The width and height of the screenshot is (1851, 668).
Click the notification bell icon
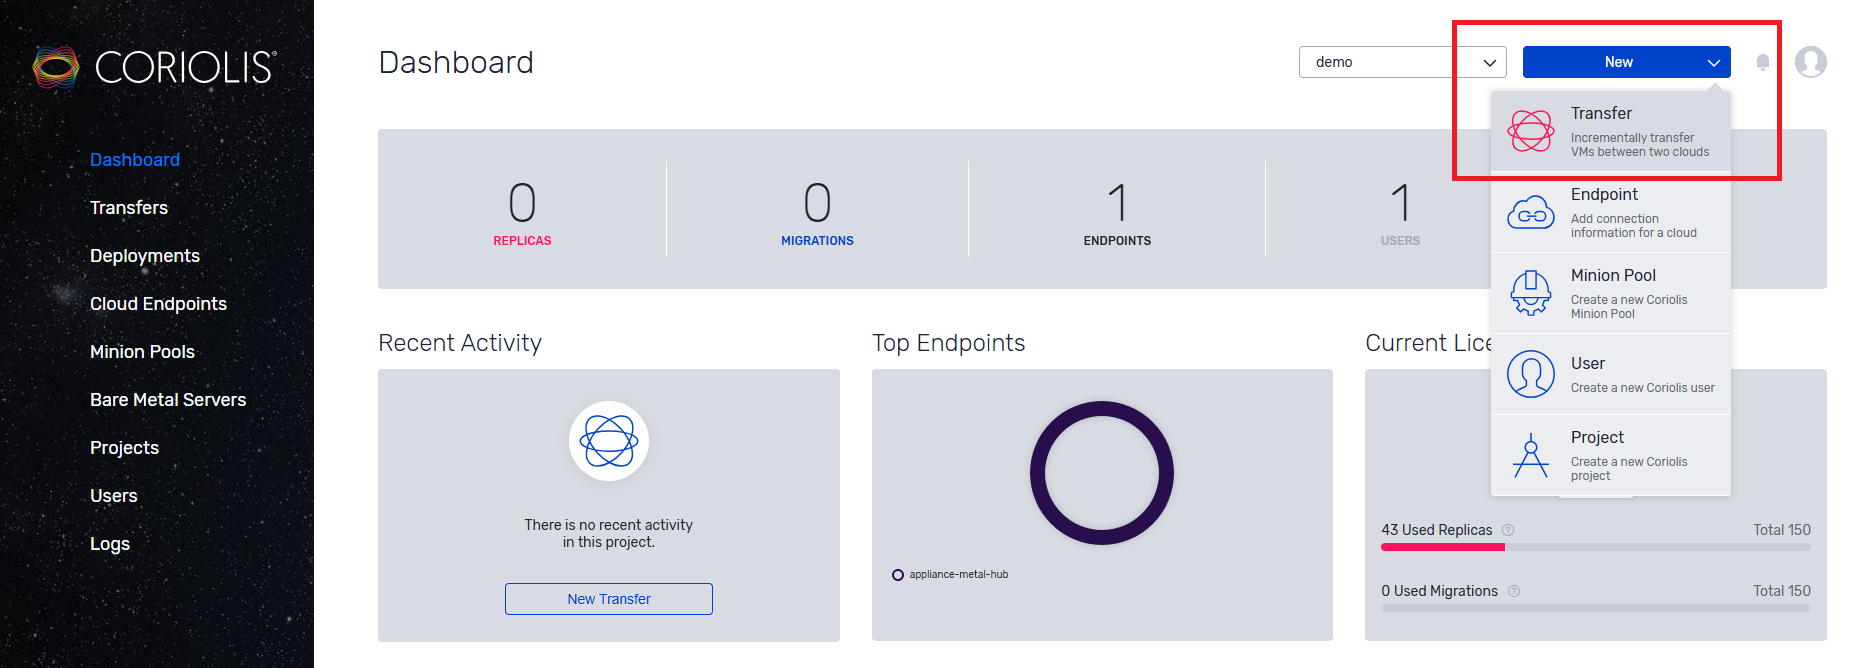(1763, 62)
